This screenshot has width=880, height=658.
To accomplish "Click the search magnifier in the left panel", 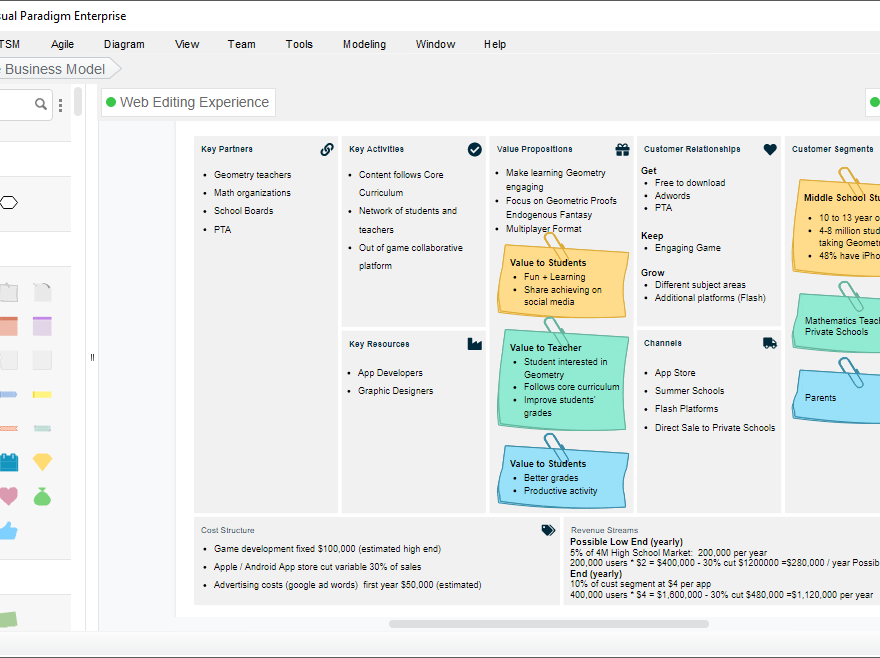I will point(40,103).
